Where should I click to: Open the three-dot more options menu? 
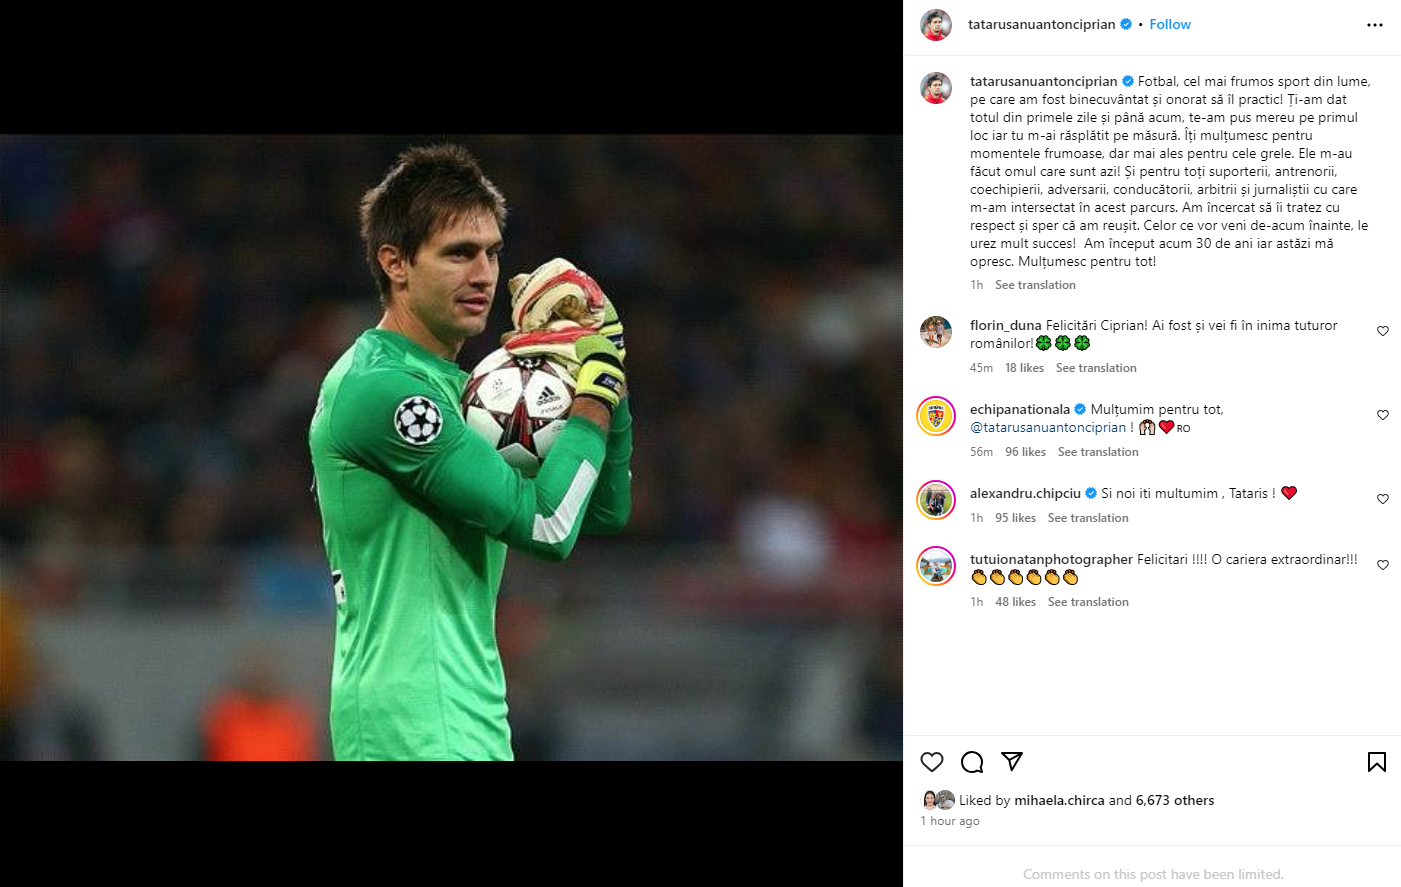click(x=1375, y=25)
